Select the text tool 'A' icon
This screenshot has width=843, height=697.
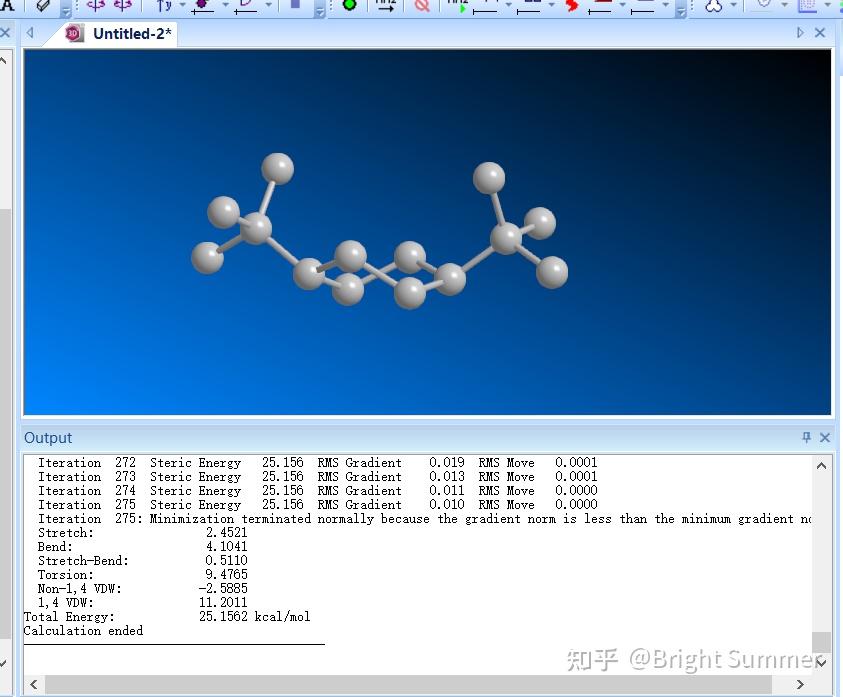pyautogui.click(x=7, y=5)
